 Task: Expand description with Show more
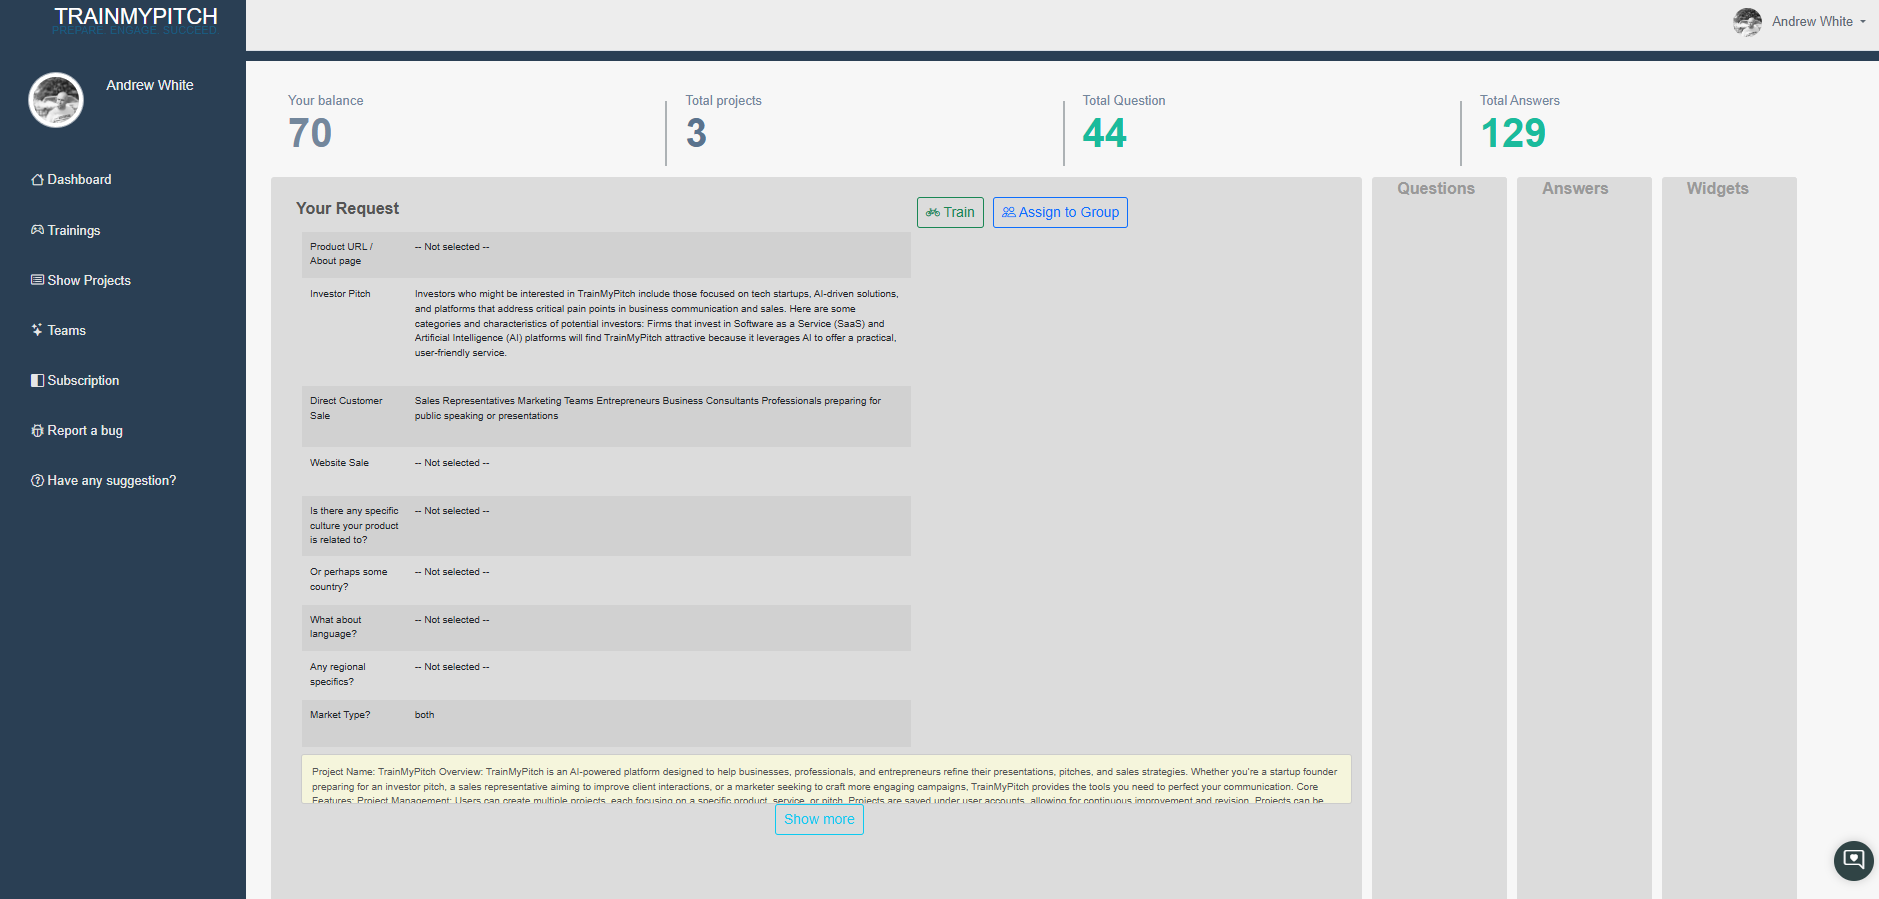click(819, 819)
